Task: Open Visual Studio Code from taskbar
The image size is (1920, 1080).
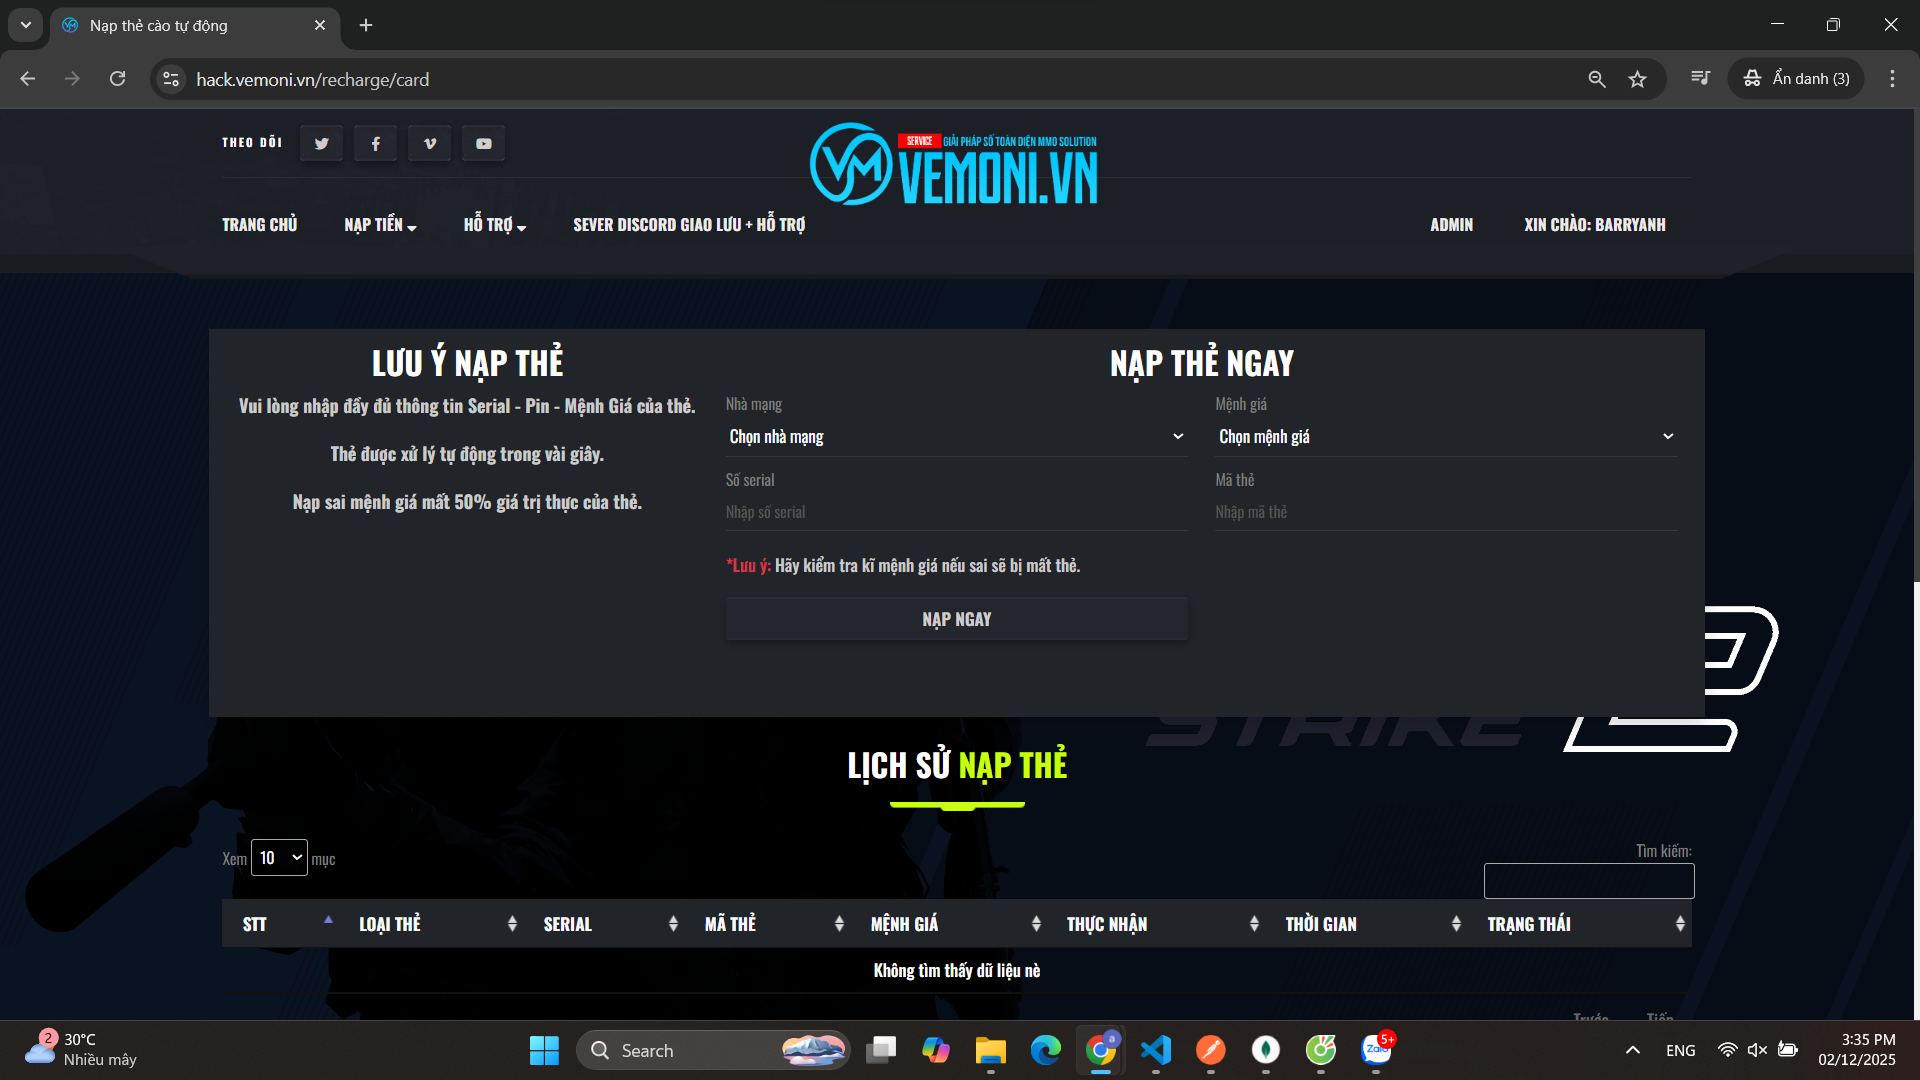Action: coord(1155,1050)
